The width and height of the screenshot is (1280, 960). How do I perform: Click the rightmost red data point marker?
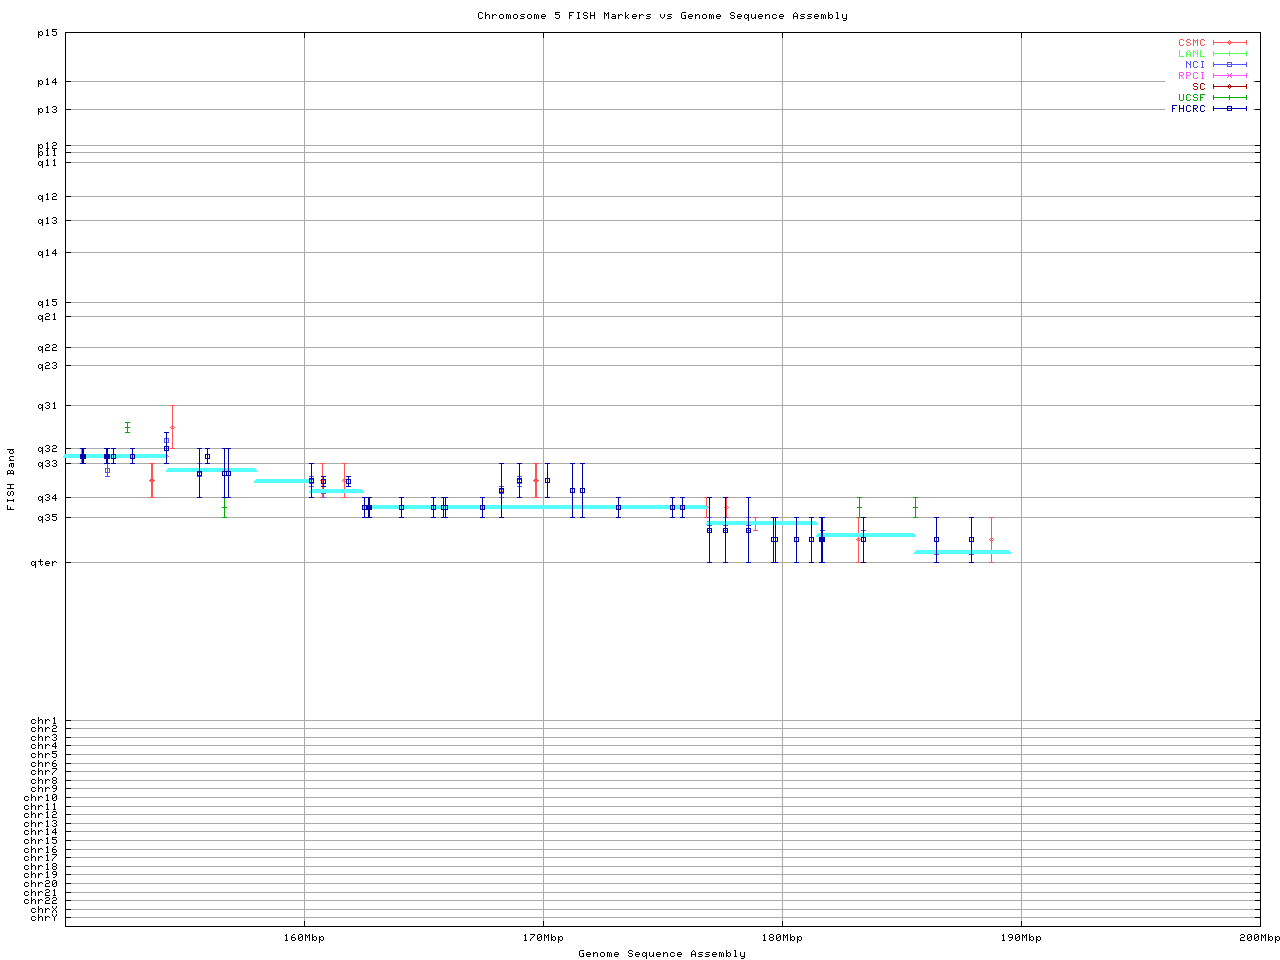click(991, 540)
